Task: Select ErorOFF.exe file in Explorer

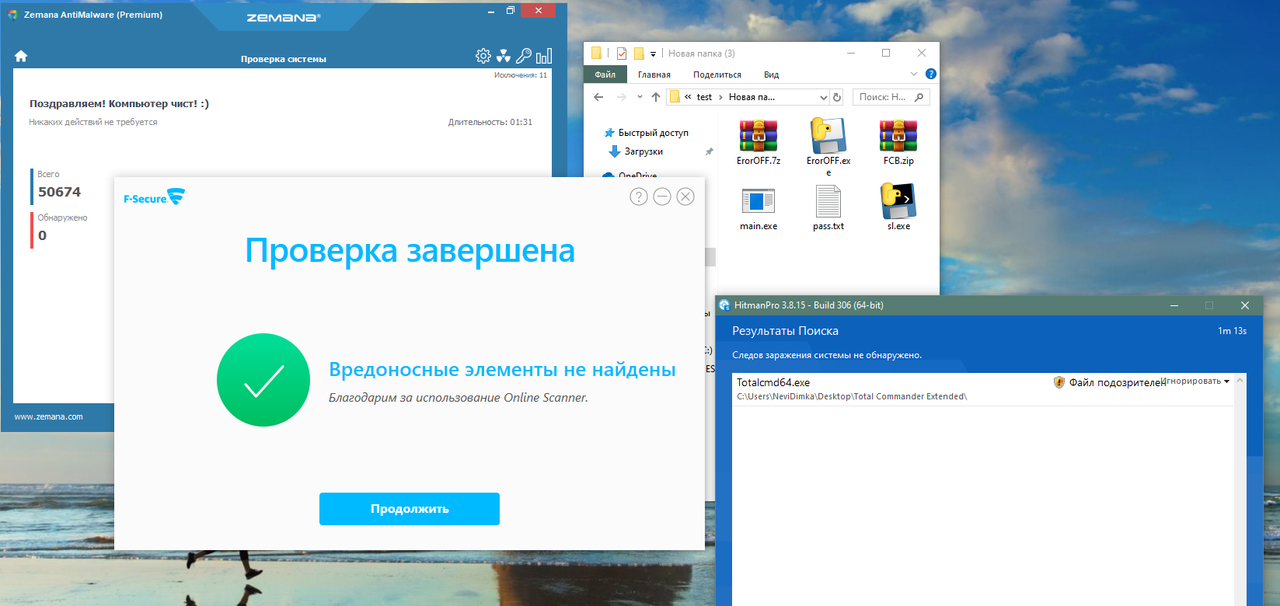Action: coord(828,146)
